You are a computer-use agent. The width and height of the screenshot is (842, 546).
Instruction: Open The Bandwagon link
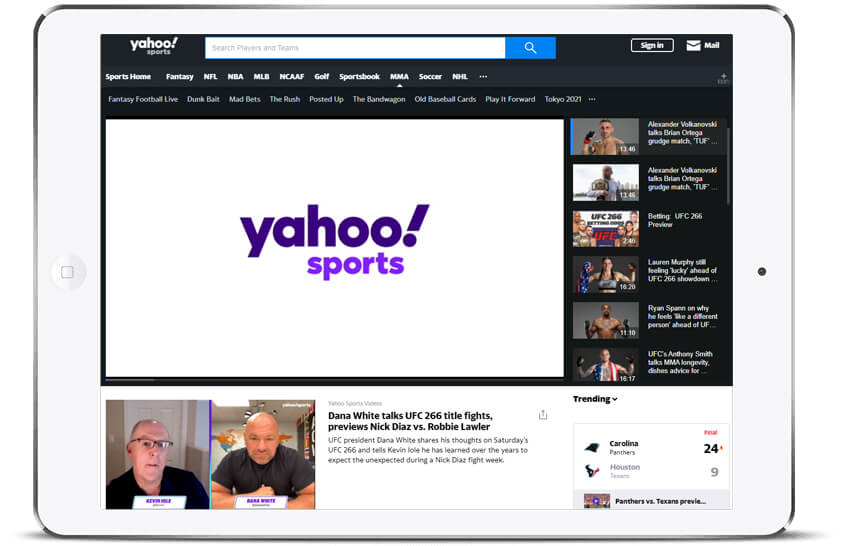pyautogui.click(x=379, y=99)
